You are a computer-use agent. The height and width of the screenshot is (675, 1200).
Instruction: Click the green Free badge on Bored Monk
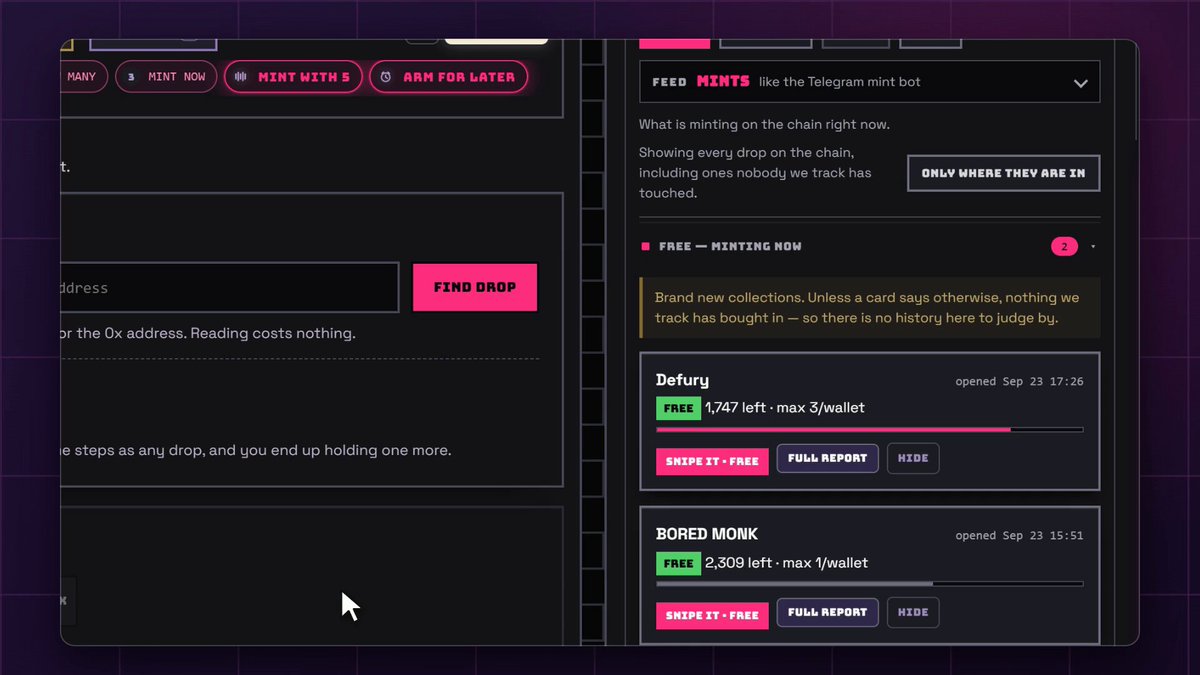pos(678,563)
